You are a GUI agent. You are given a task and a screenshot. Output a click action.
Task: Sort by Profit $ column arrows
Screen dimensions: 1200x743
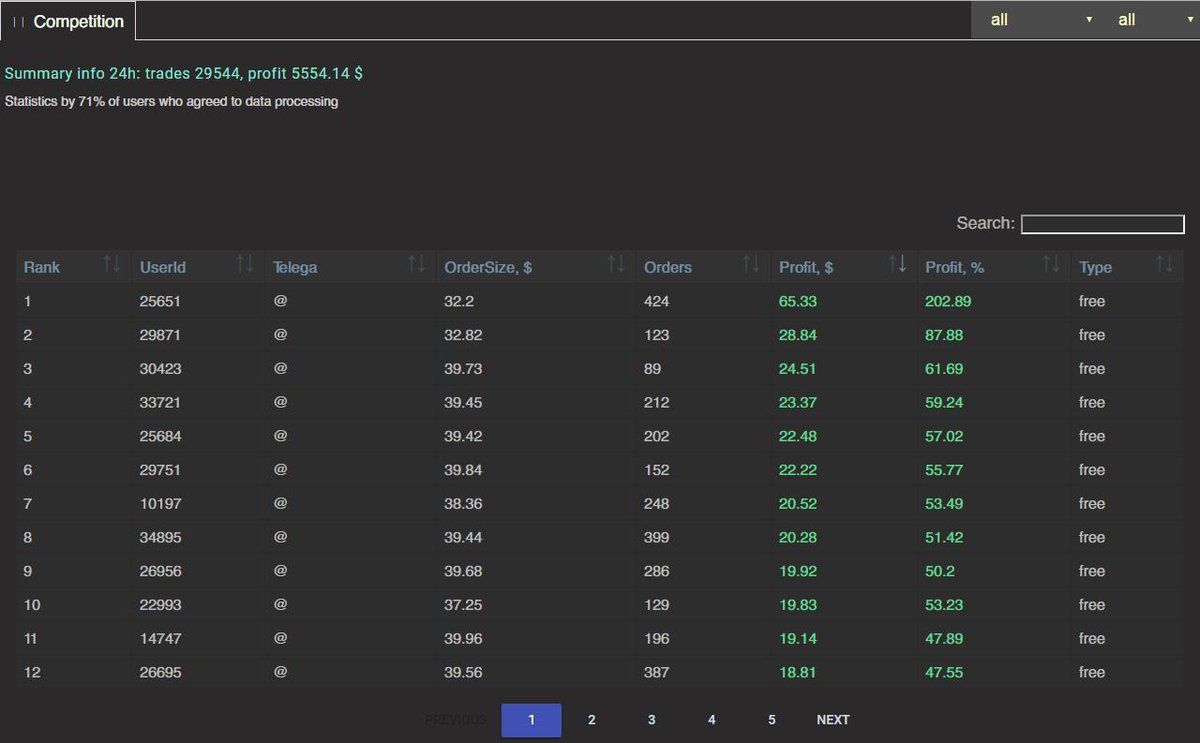point(898,264)
